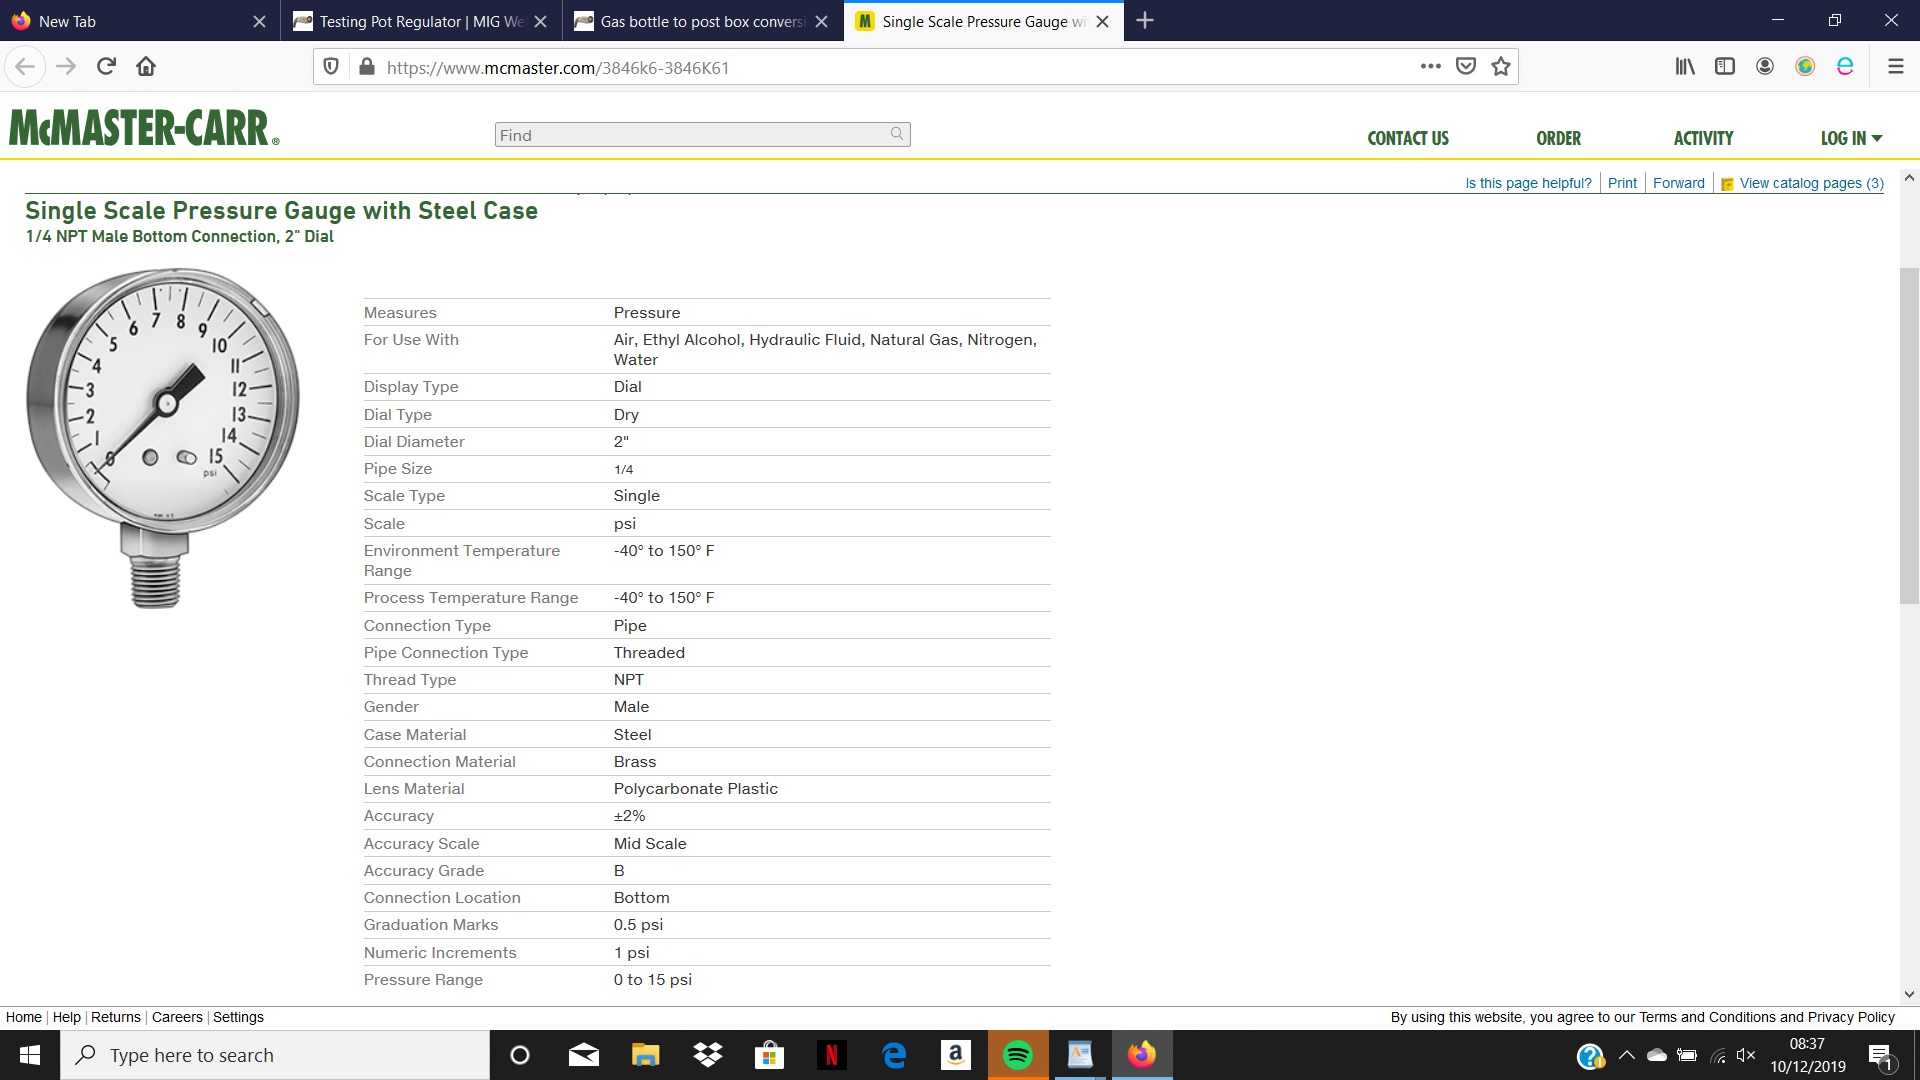This screenshot has width=1920, height=1080.
Task: Open the Firefox account icon
Action: click(x=1765, y=67)
